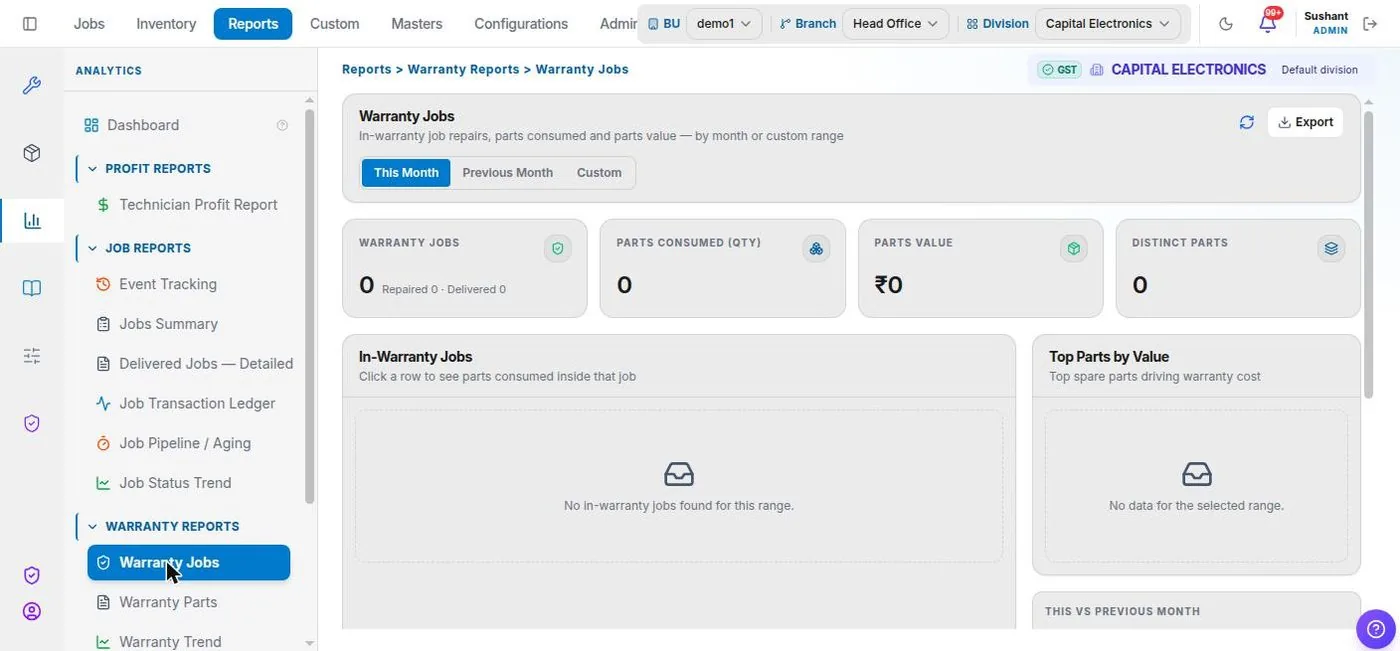This screenshot has height=651, width=1400.
Task: Open the BU demo1 dropdown
Action: point(725,24)
